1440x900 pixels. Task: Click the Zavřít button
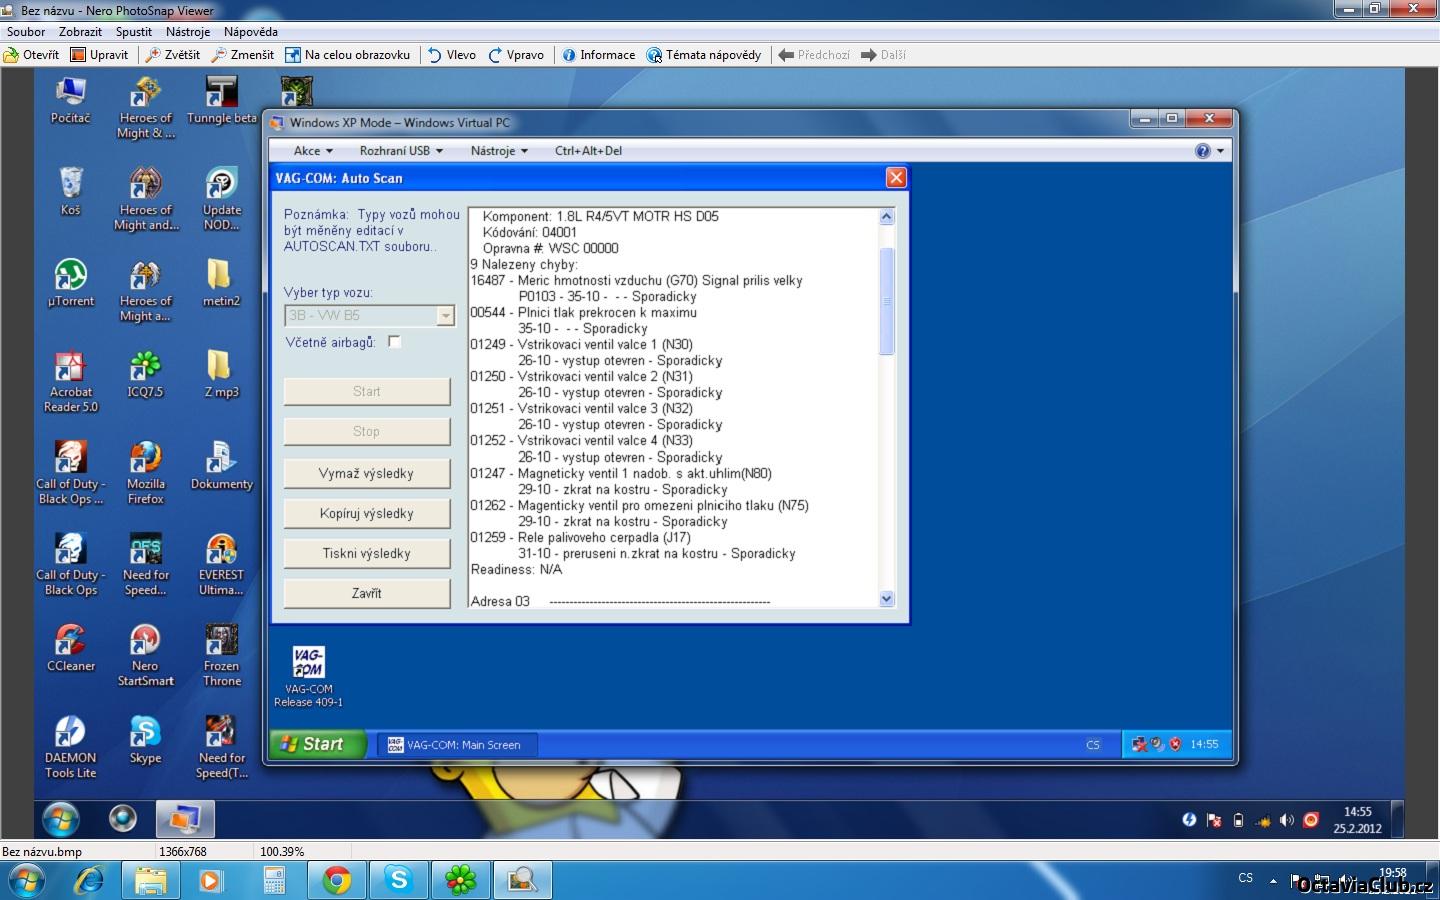(x=366, y=594)
